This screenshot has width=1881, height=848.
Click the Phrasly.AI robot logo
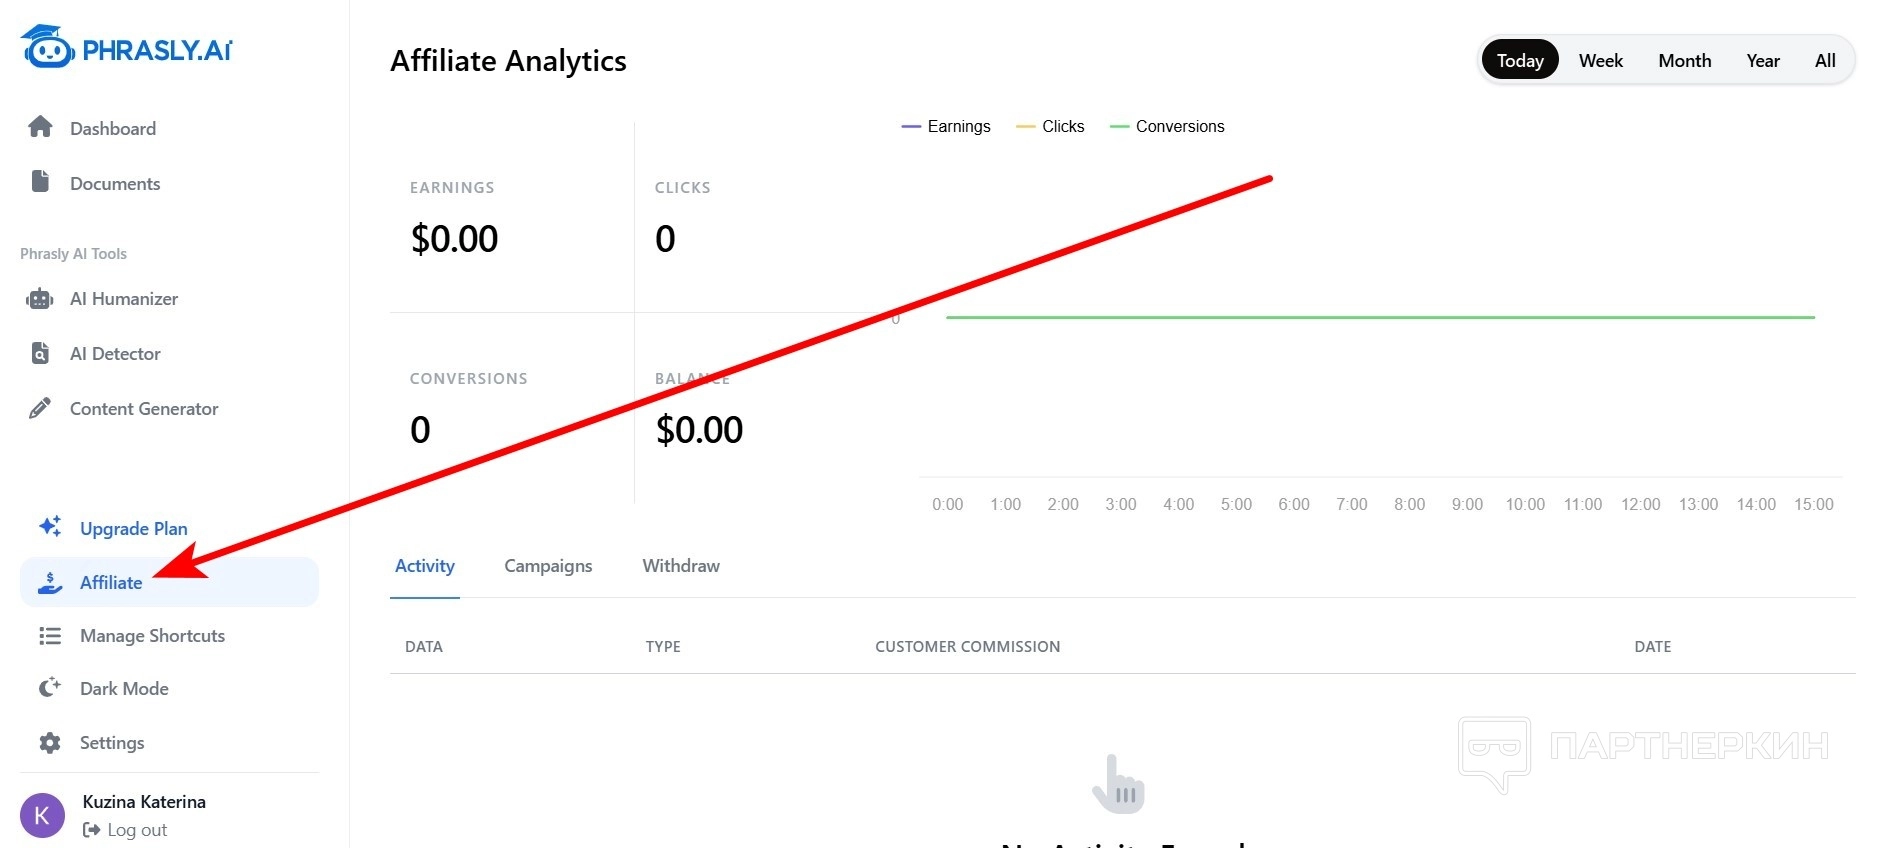[48, 47]
